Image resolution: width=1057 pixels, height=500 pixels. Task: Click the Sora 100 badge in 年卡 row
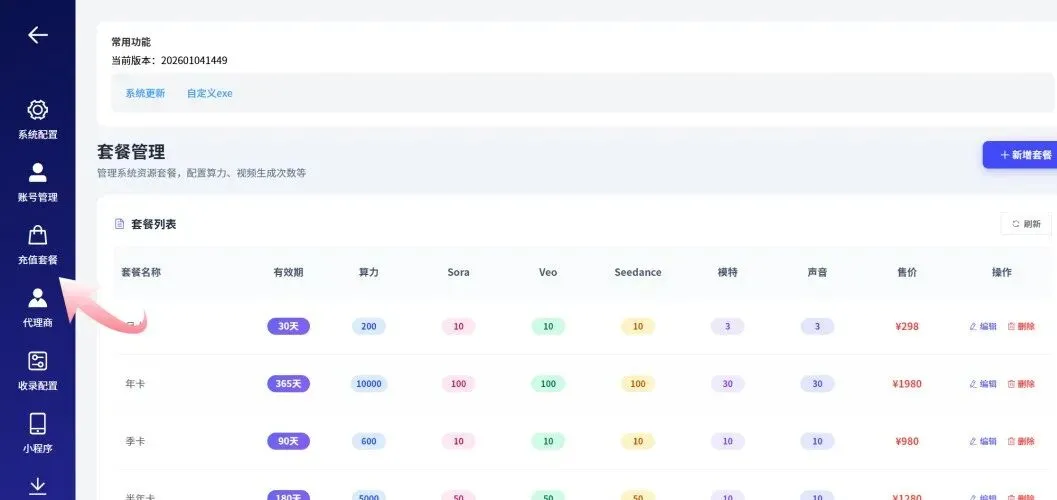tap(458, 383)
